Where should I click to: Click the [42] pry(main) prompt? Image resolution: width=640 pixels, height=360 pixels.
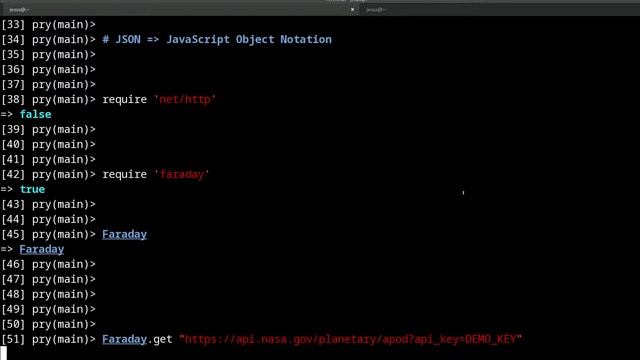(48, 174)
